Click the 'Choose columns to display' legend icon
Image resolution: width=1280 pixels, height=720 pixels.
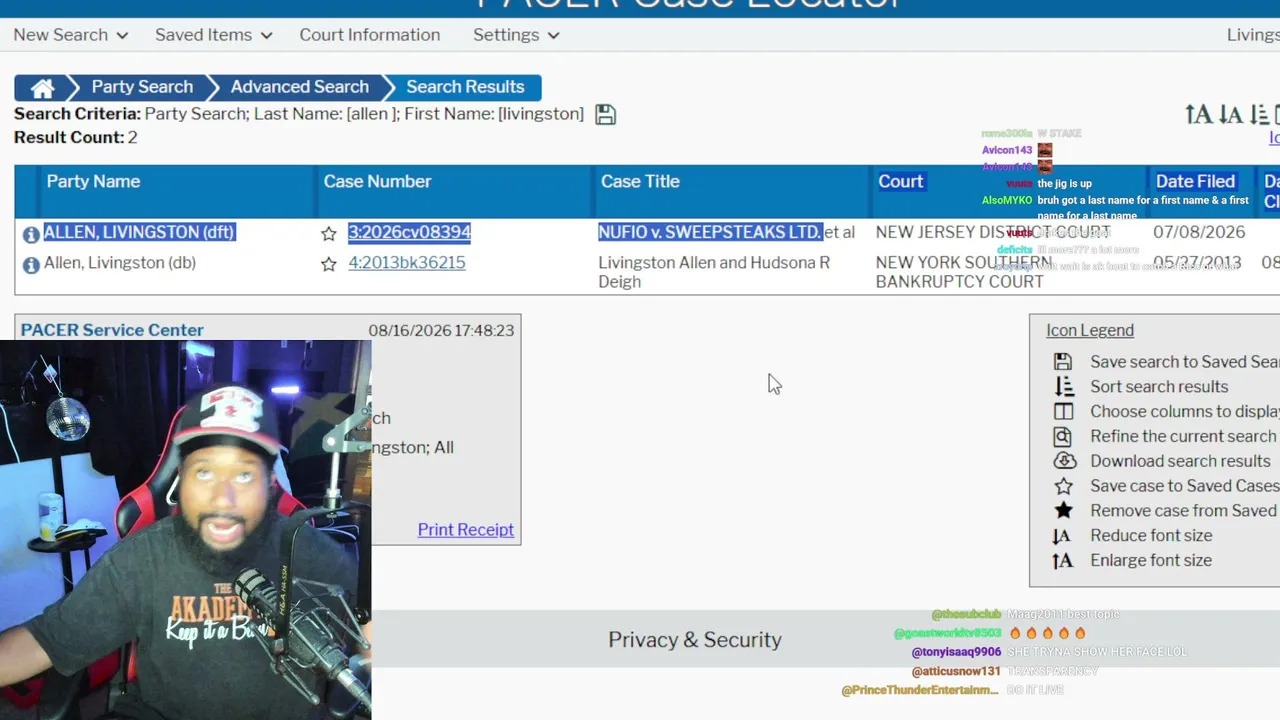point(1063,412)
